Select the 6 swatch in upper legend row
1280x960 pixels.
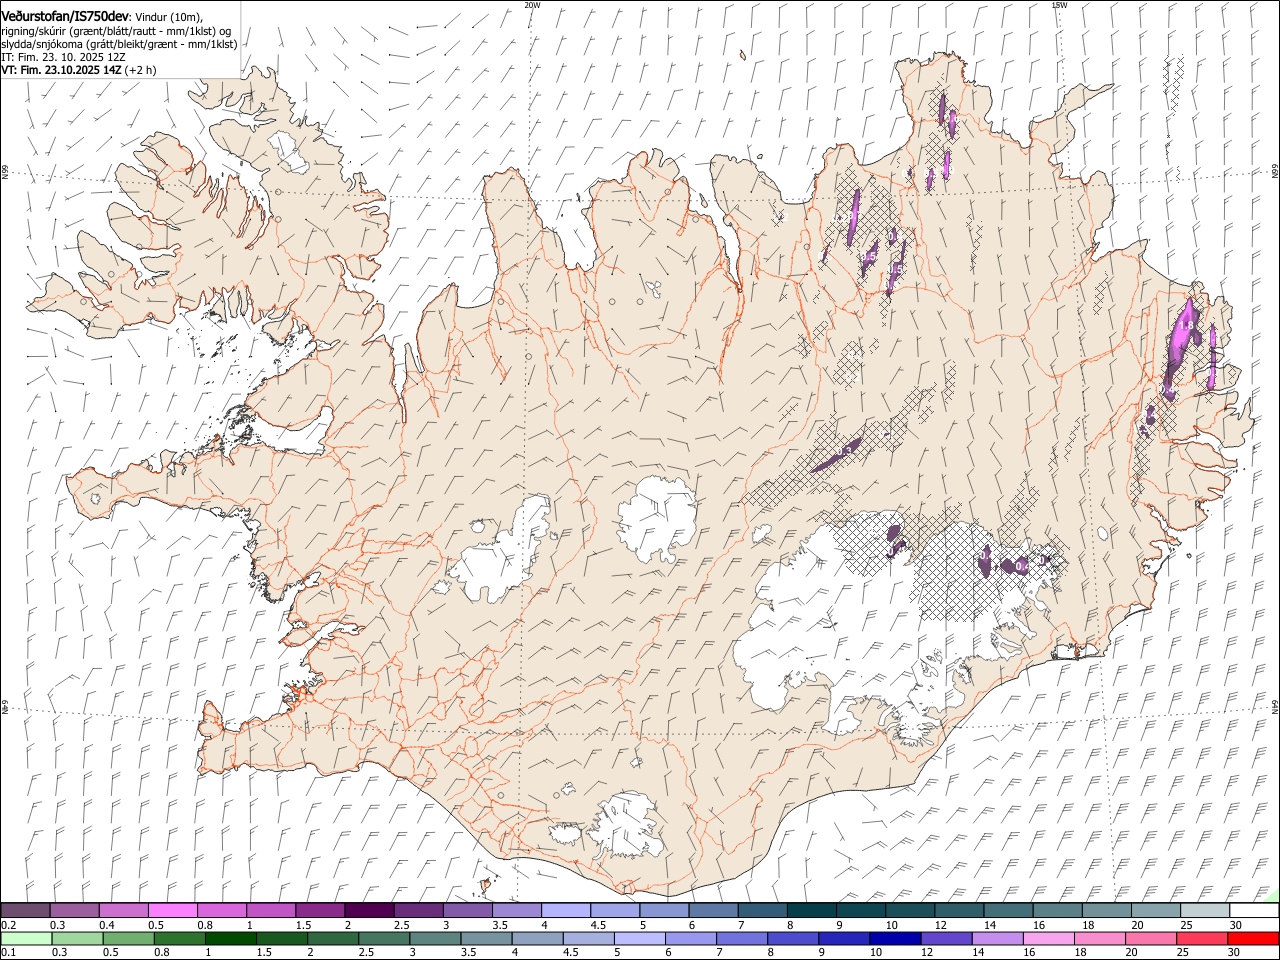713,910
